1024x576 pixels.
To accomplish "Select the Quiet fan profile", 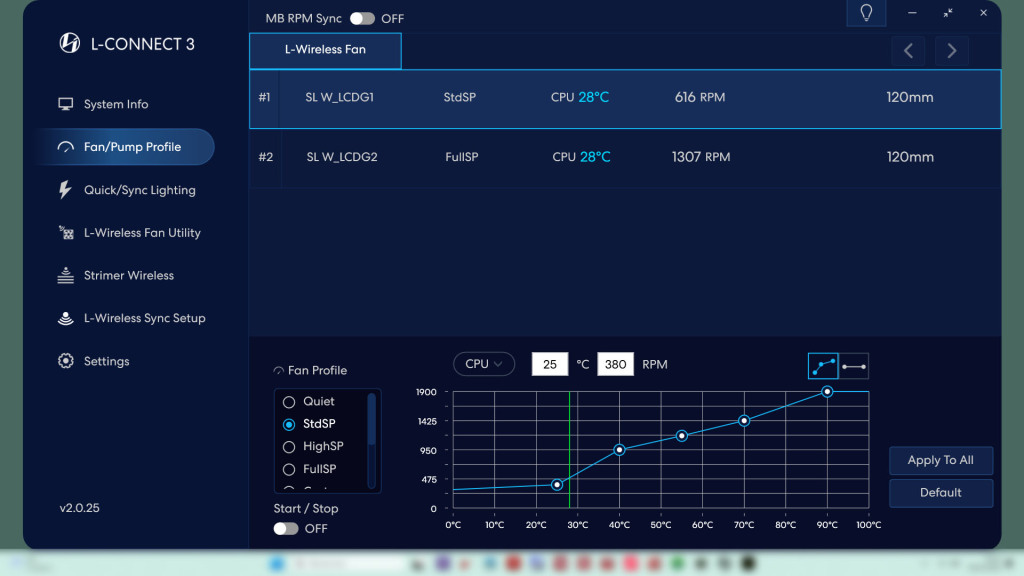I will point(289,402).
